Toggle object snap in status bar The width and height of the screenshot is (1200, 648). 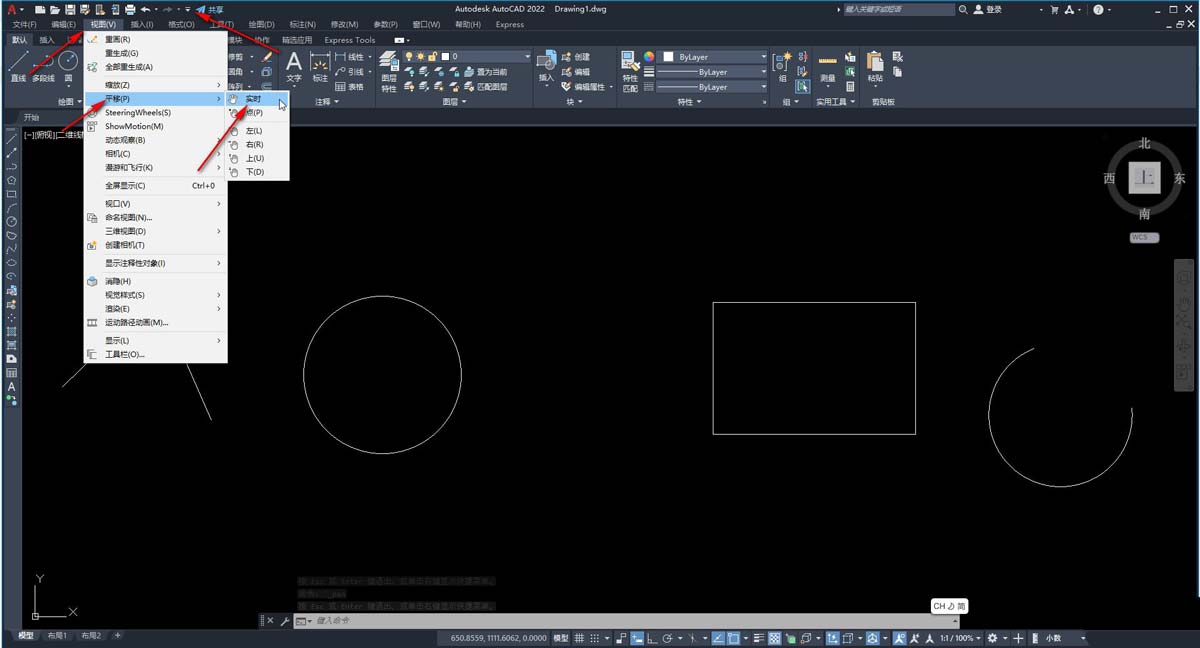click(733, 637)
